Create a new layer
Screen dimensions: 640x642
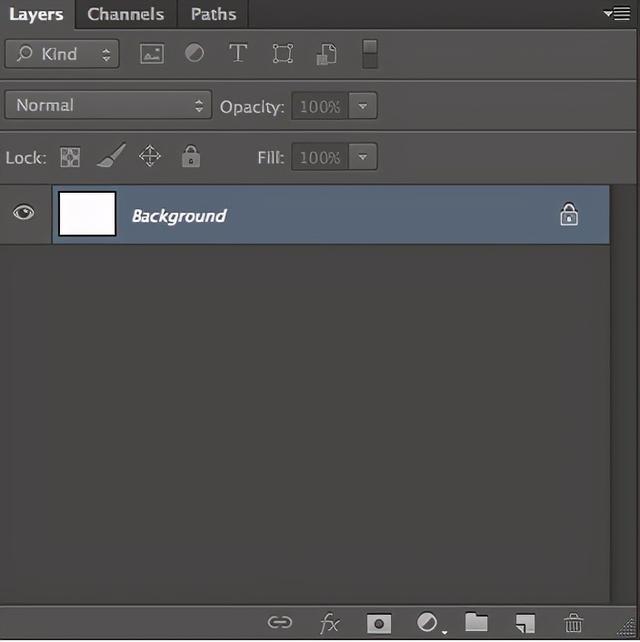pyautogui.click(x=525, y=623)
